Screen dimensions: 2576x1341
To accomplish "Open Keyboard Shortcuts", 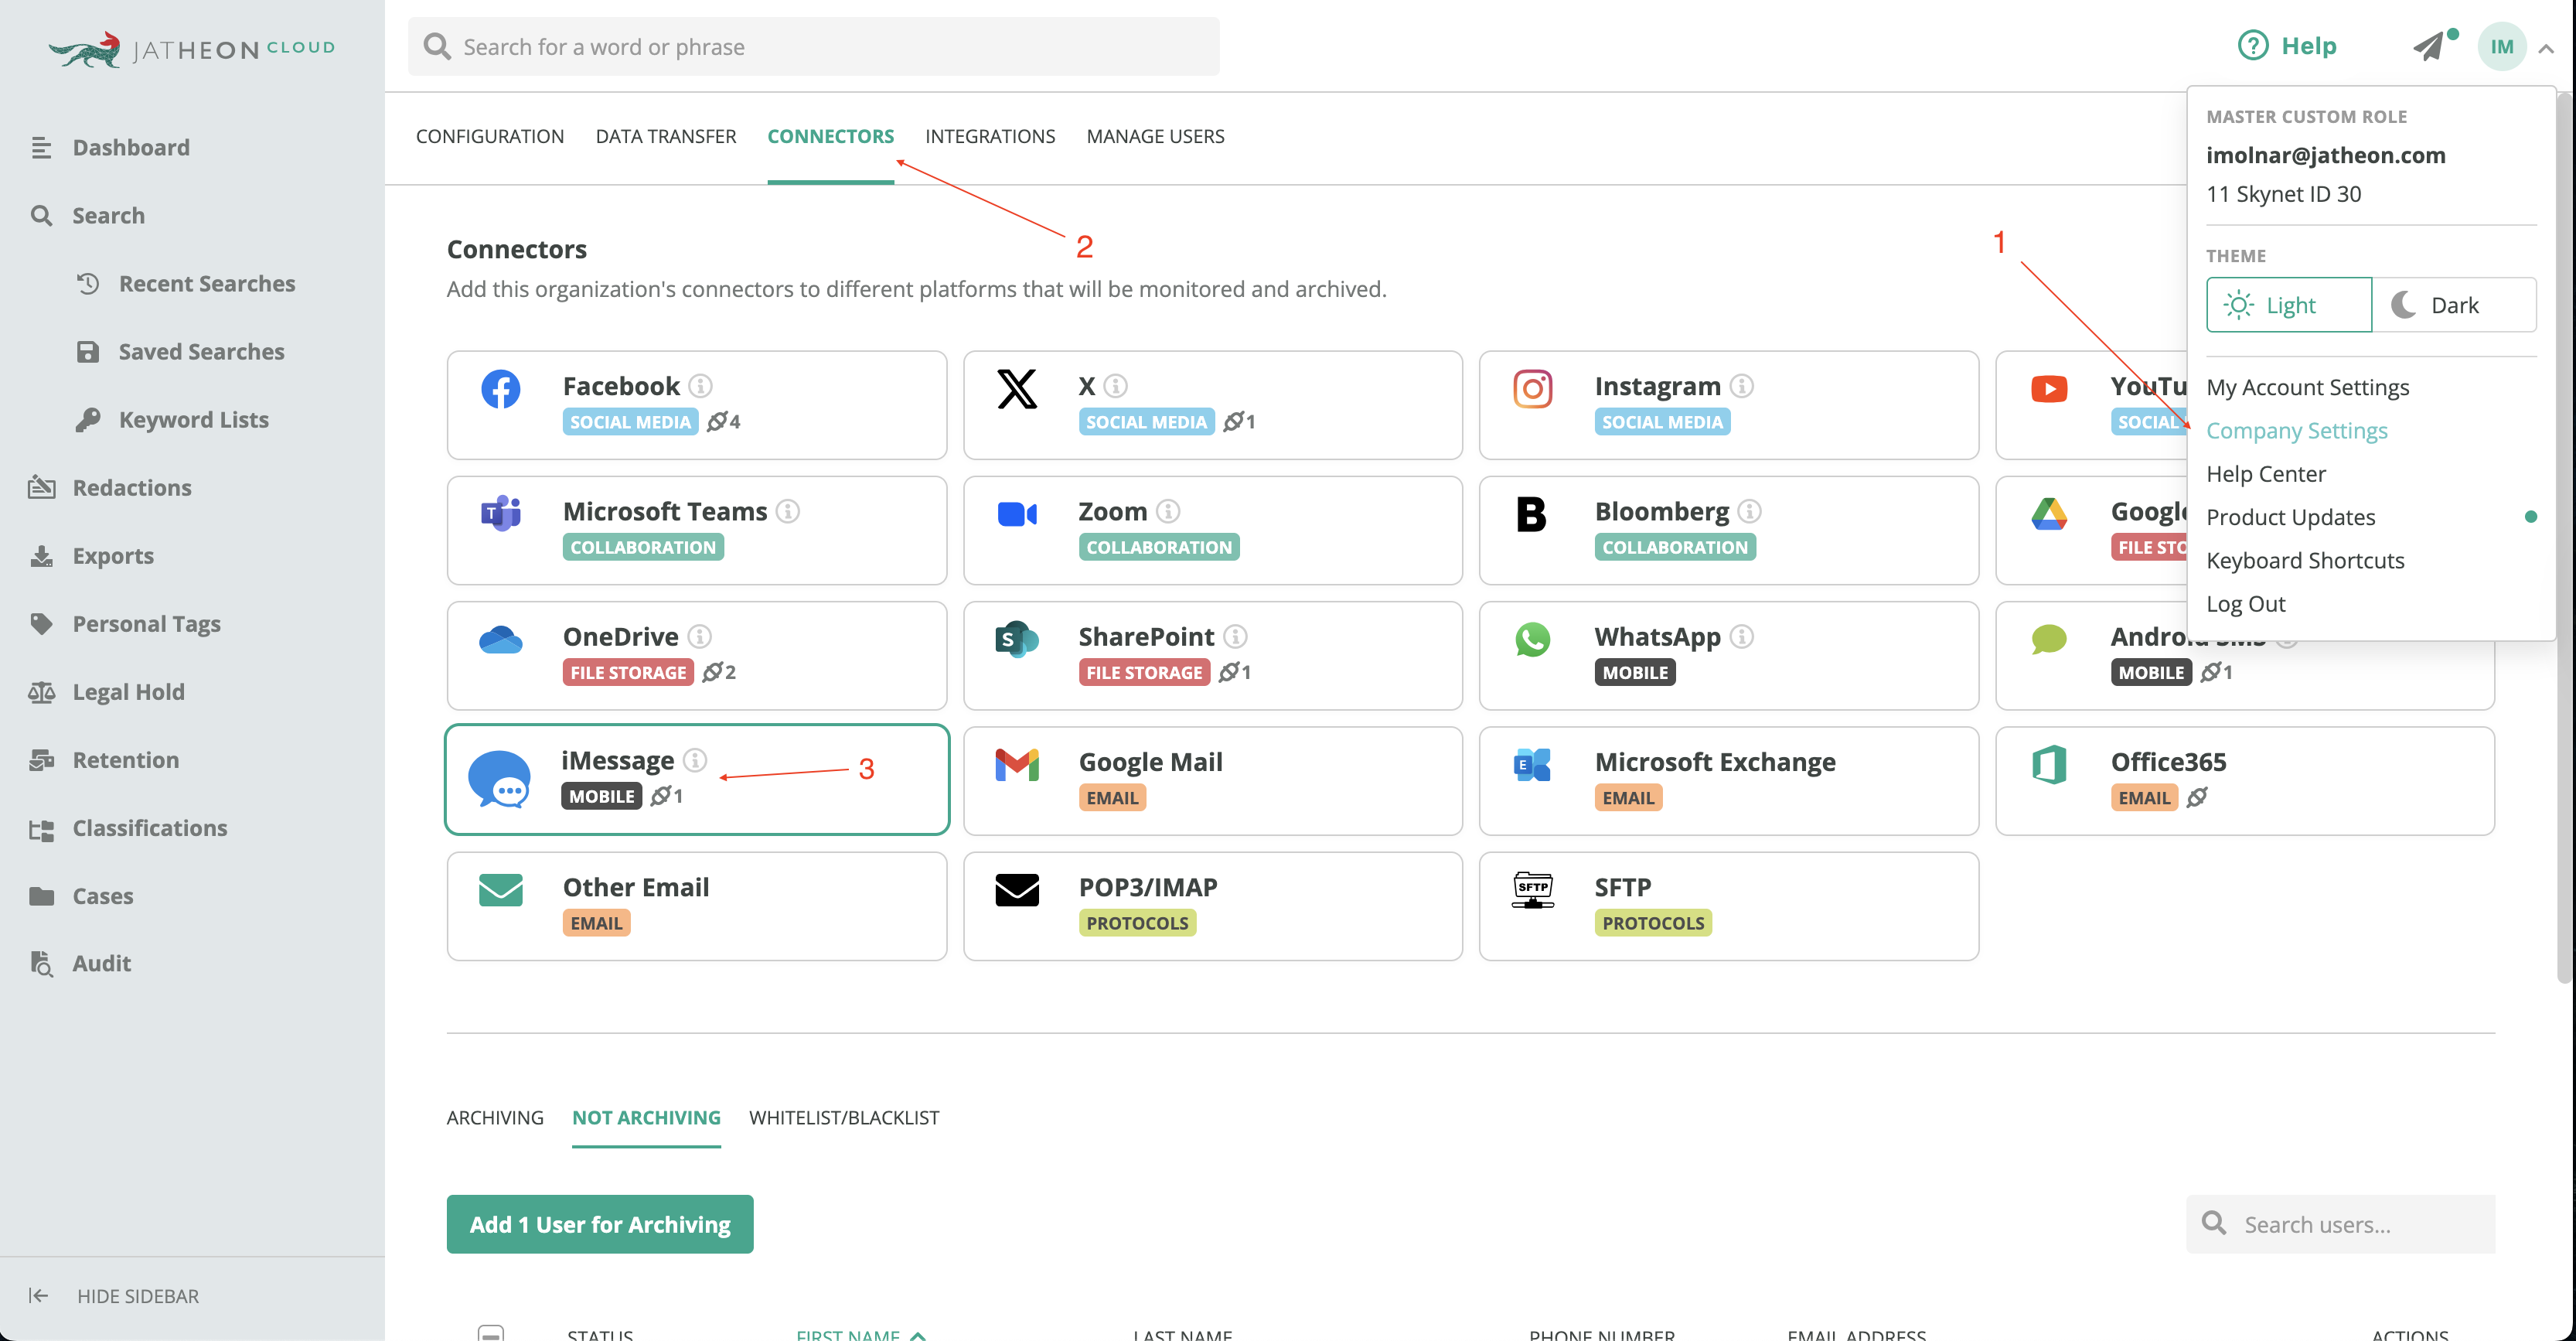I will click(x=2305, y=560).
